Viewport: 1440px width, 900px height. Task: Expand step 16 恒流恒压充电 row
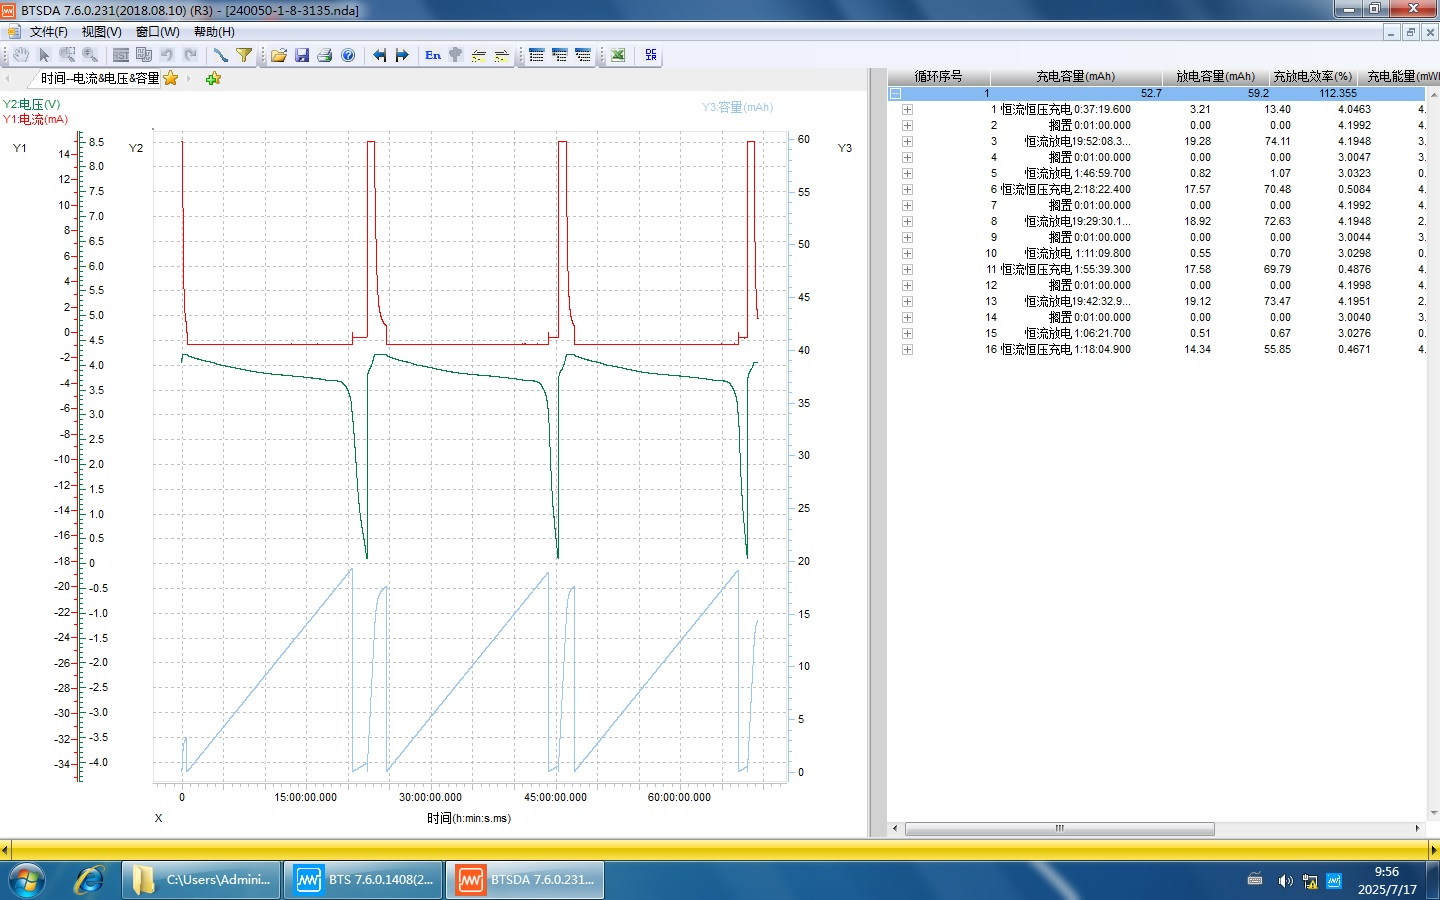[x=907, y=349]
